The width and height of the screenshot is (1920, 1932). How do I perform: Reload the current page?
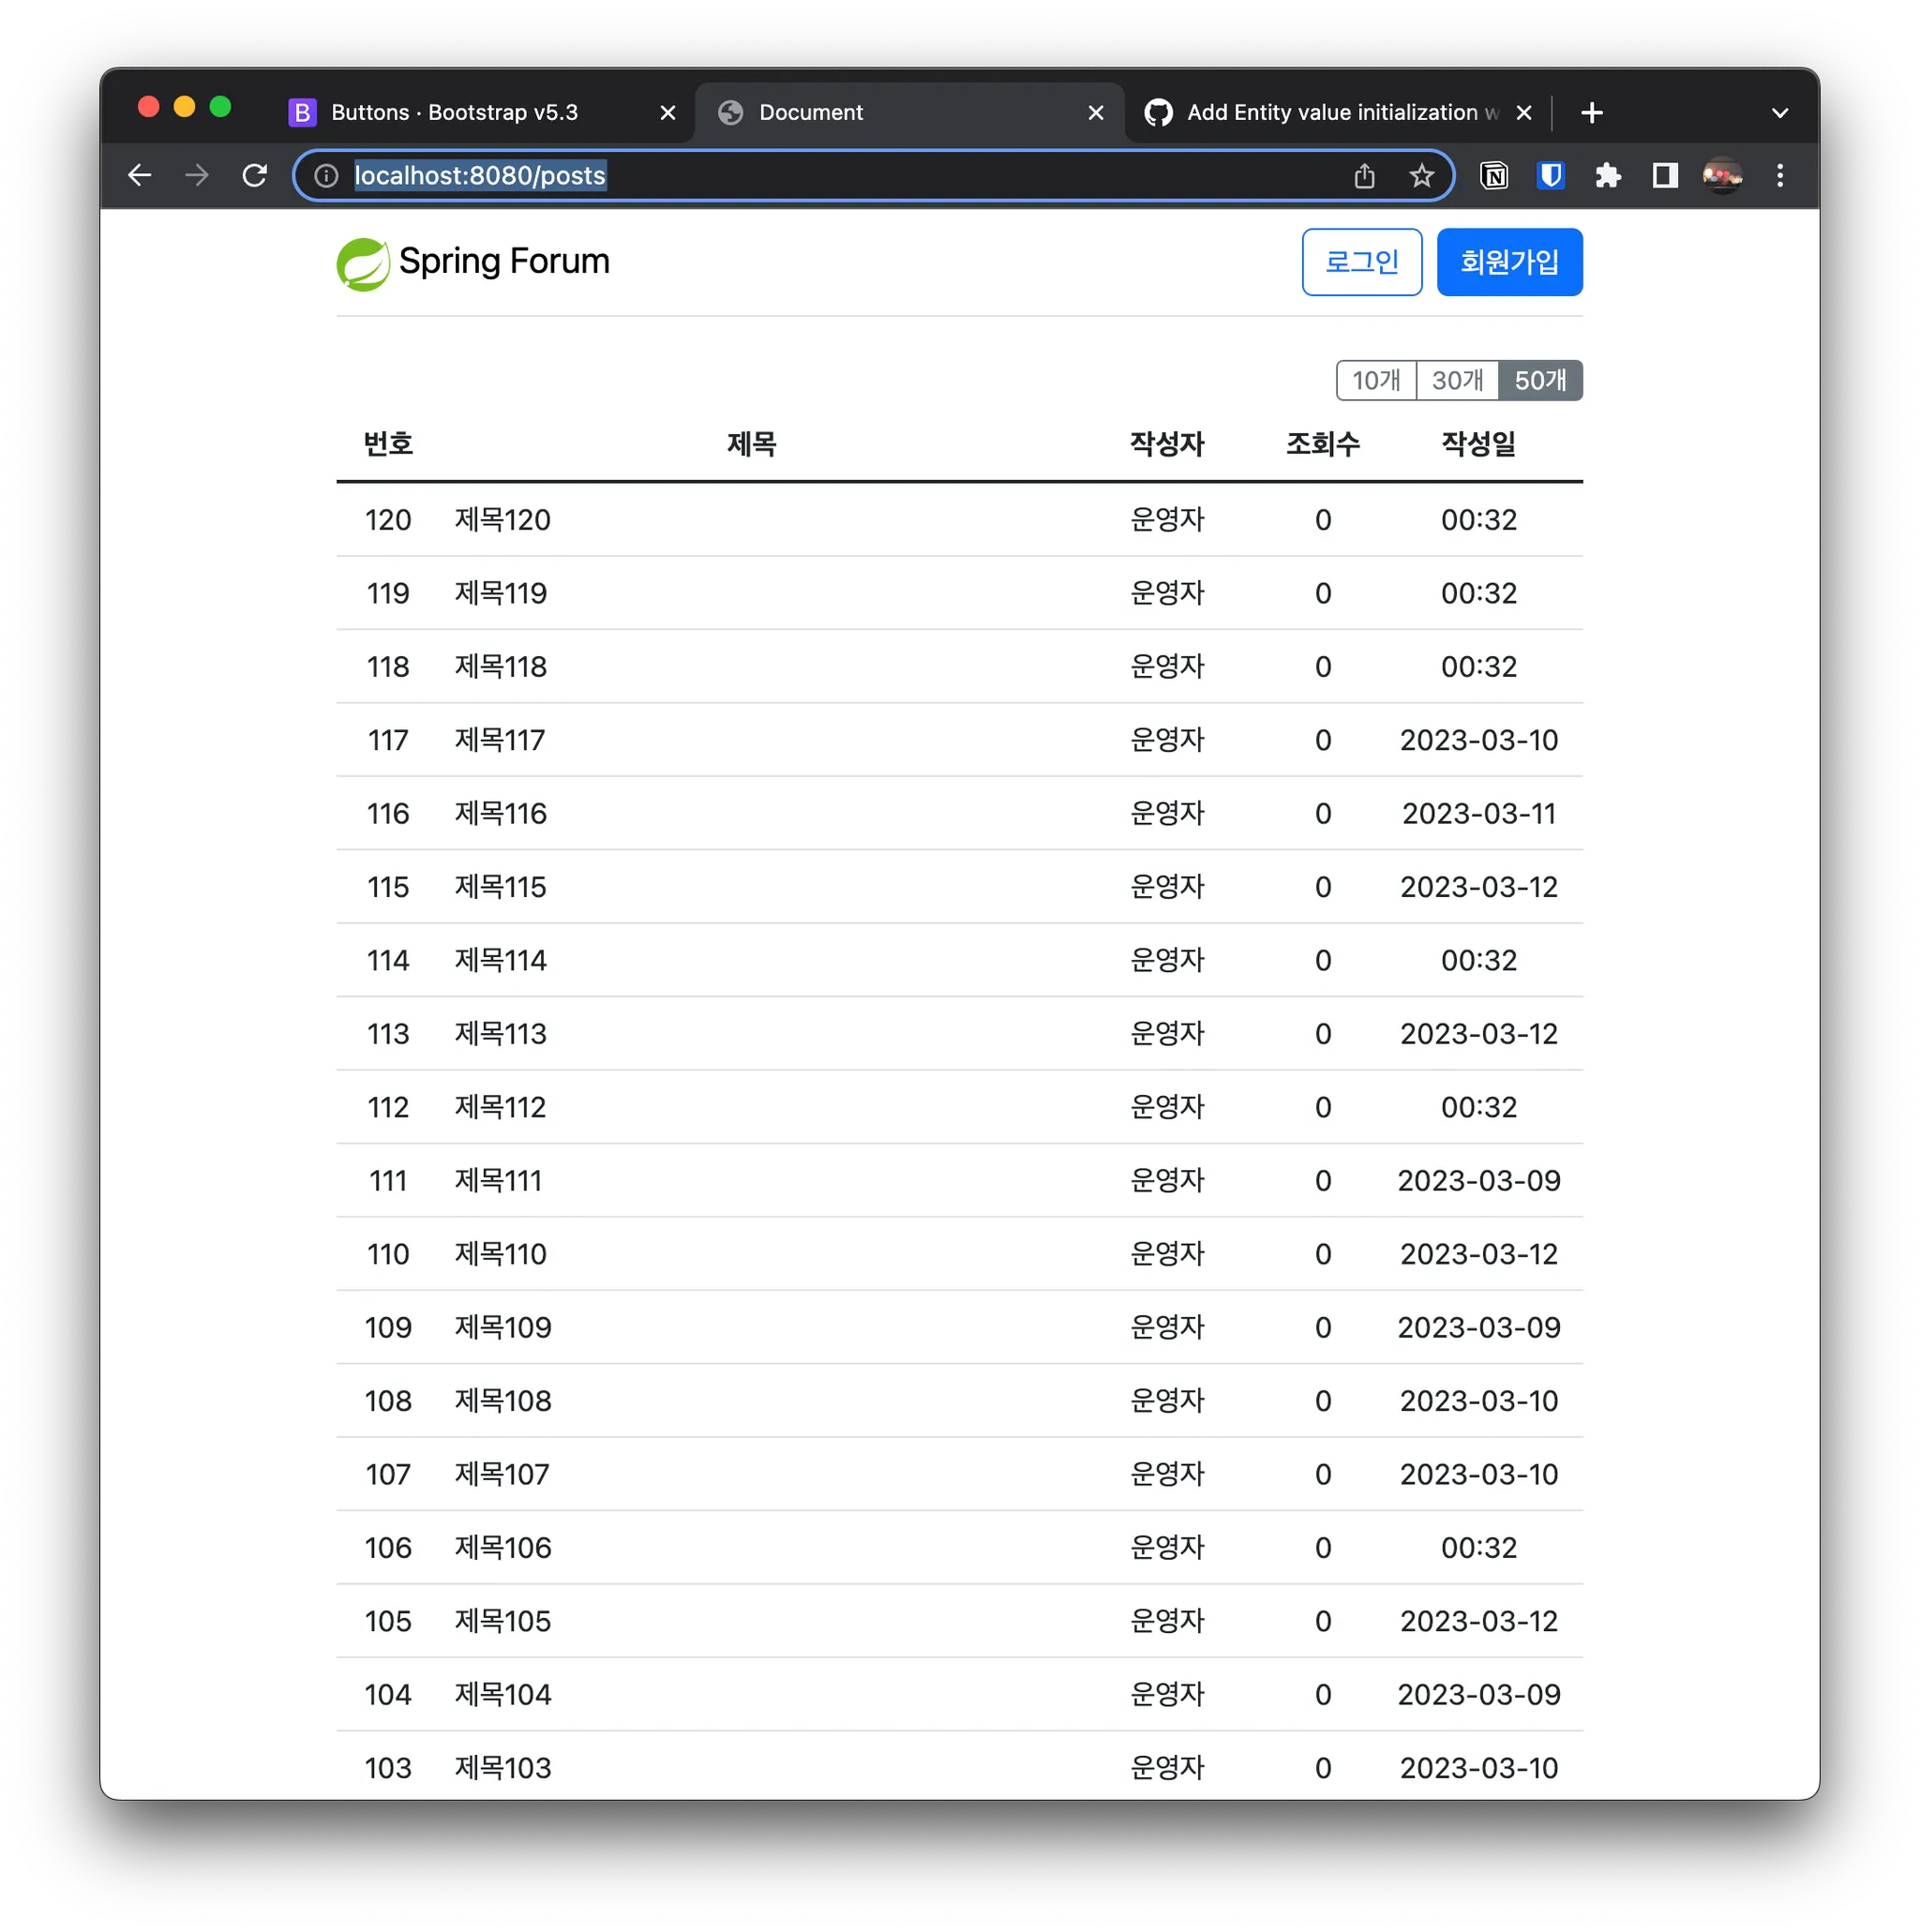tap(255, 176)
